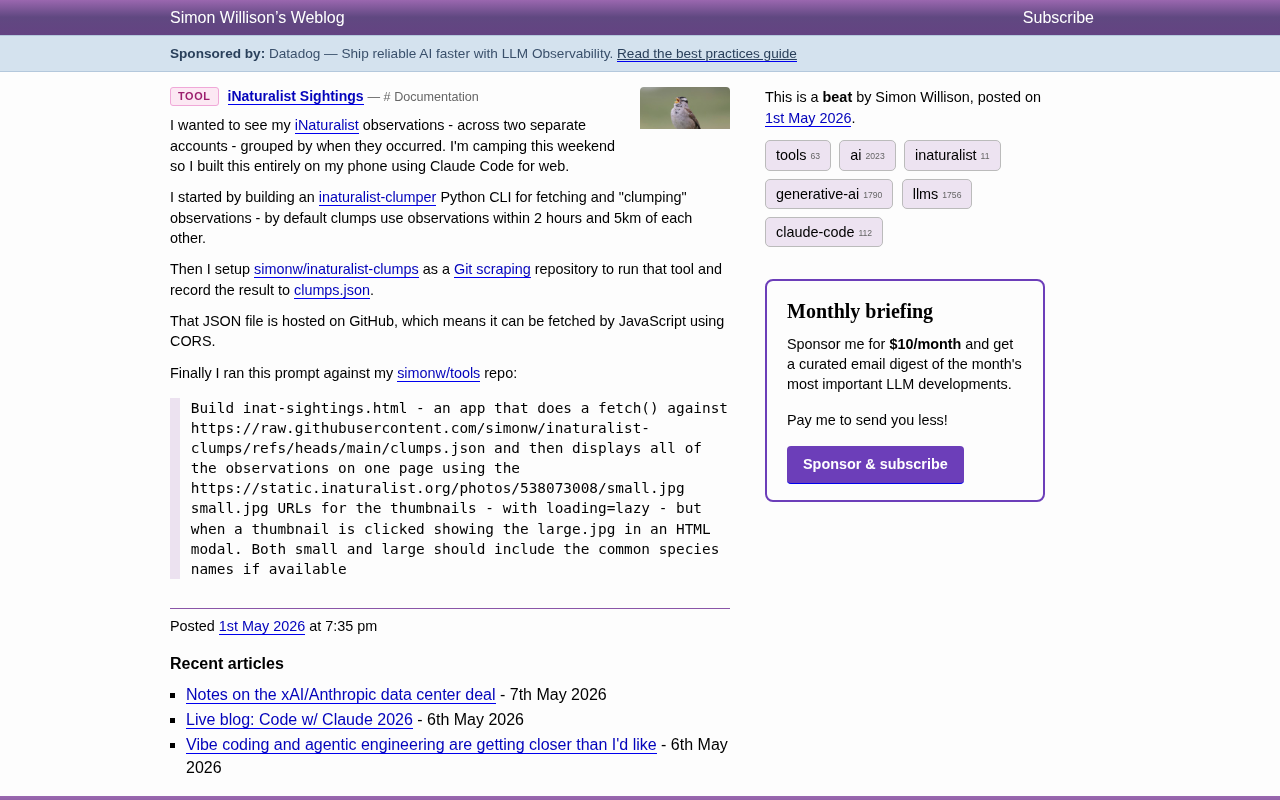
Task: Open the sparrow bird thumbnail image
Action: coord(685,108)
